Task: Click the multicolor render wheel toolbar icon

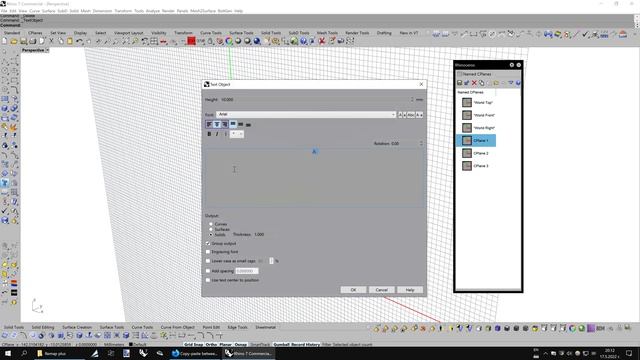Action: click(x=229, y=41)
